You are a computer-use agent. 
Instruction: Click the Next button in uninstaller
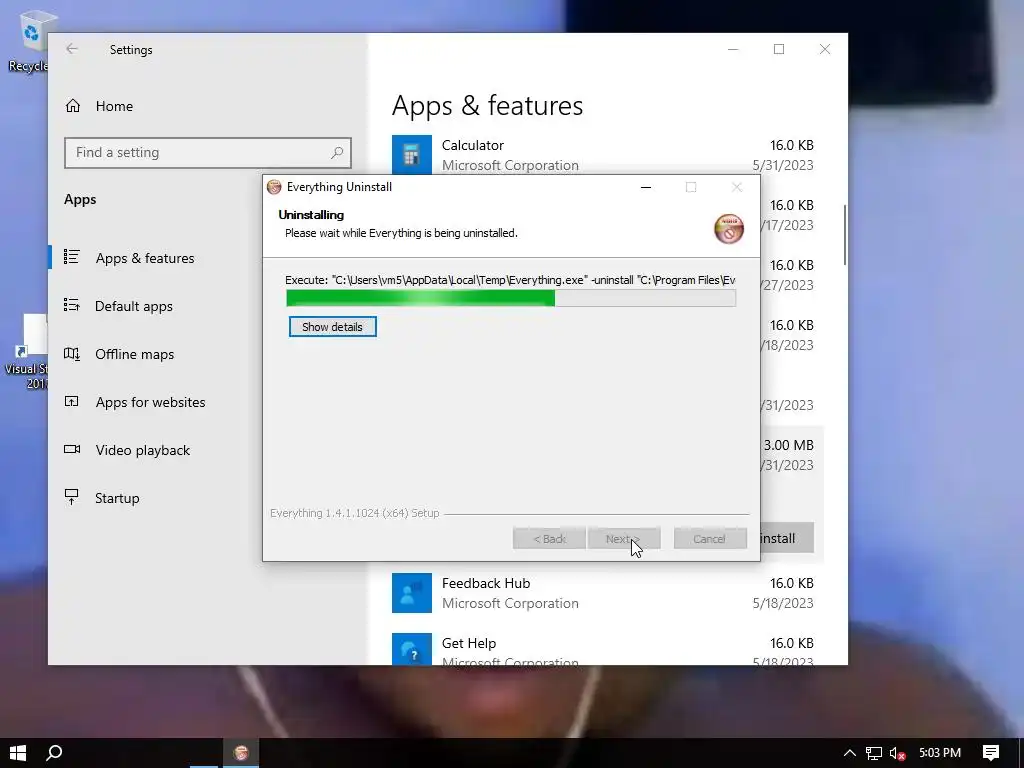[624, 539]
